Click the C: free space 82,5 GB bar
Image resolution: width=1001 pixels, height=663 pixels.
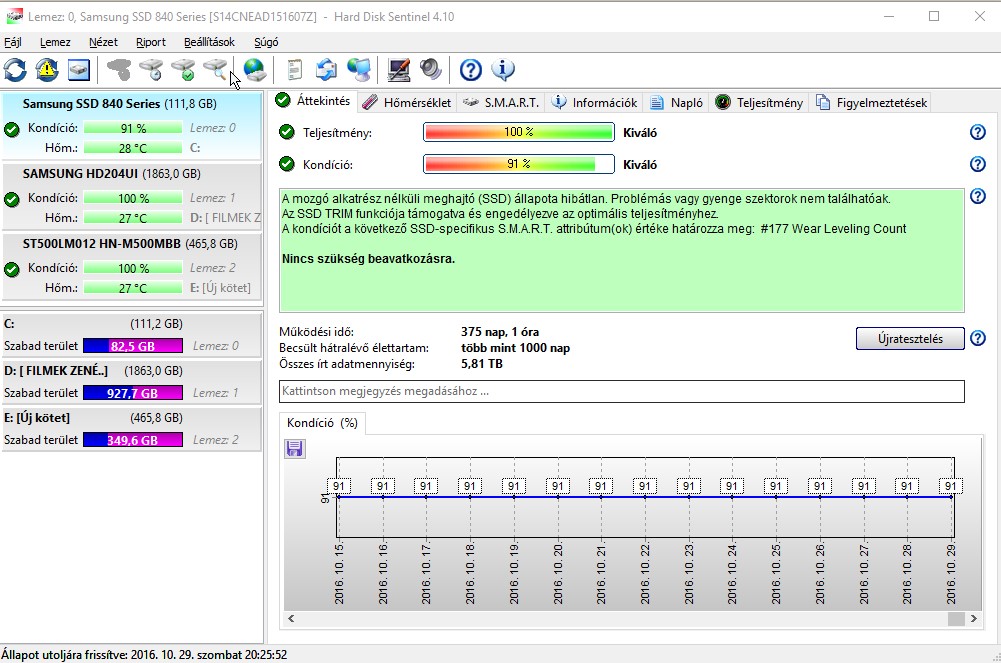point(133,346)
